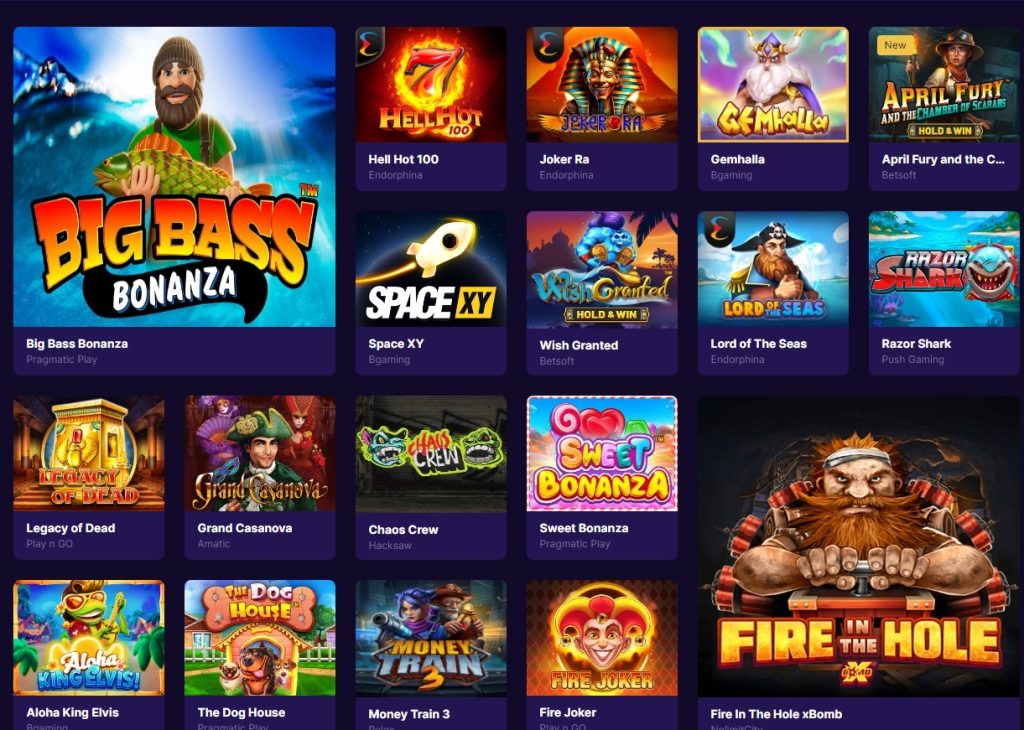Click the Legacy of Dead game image
1024x730 pixels.
89,453
